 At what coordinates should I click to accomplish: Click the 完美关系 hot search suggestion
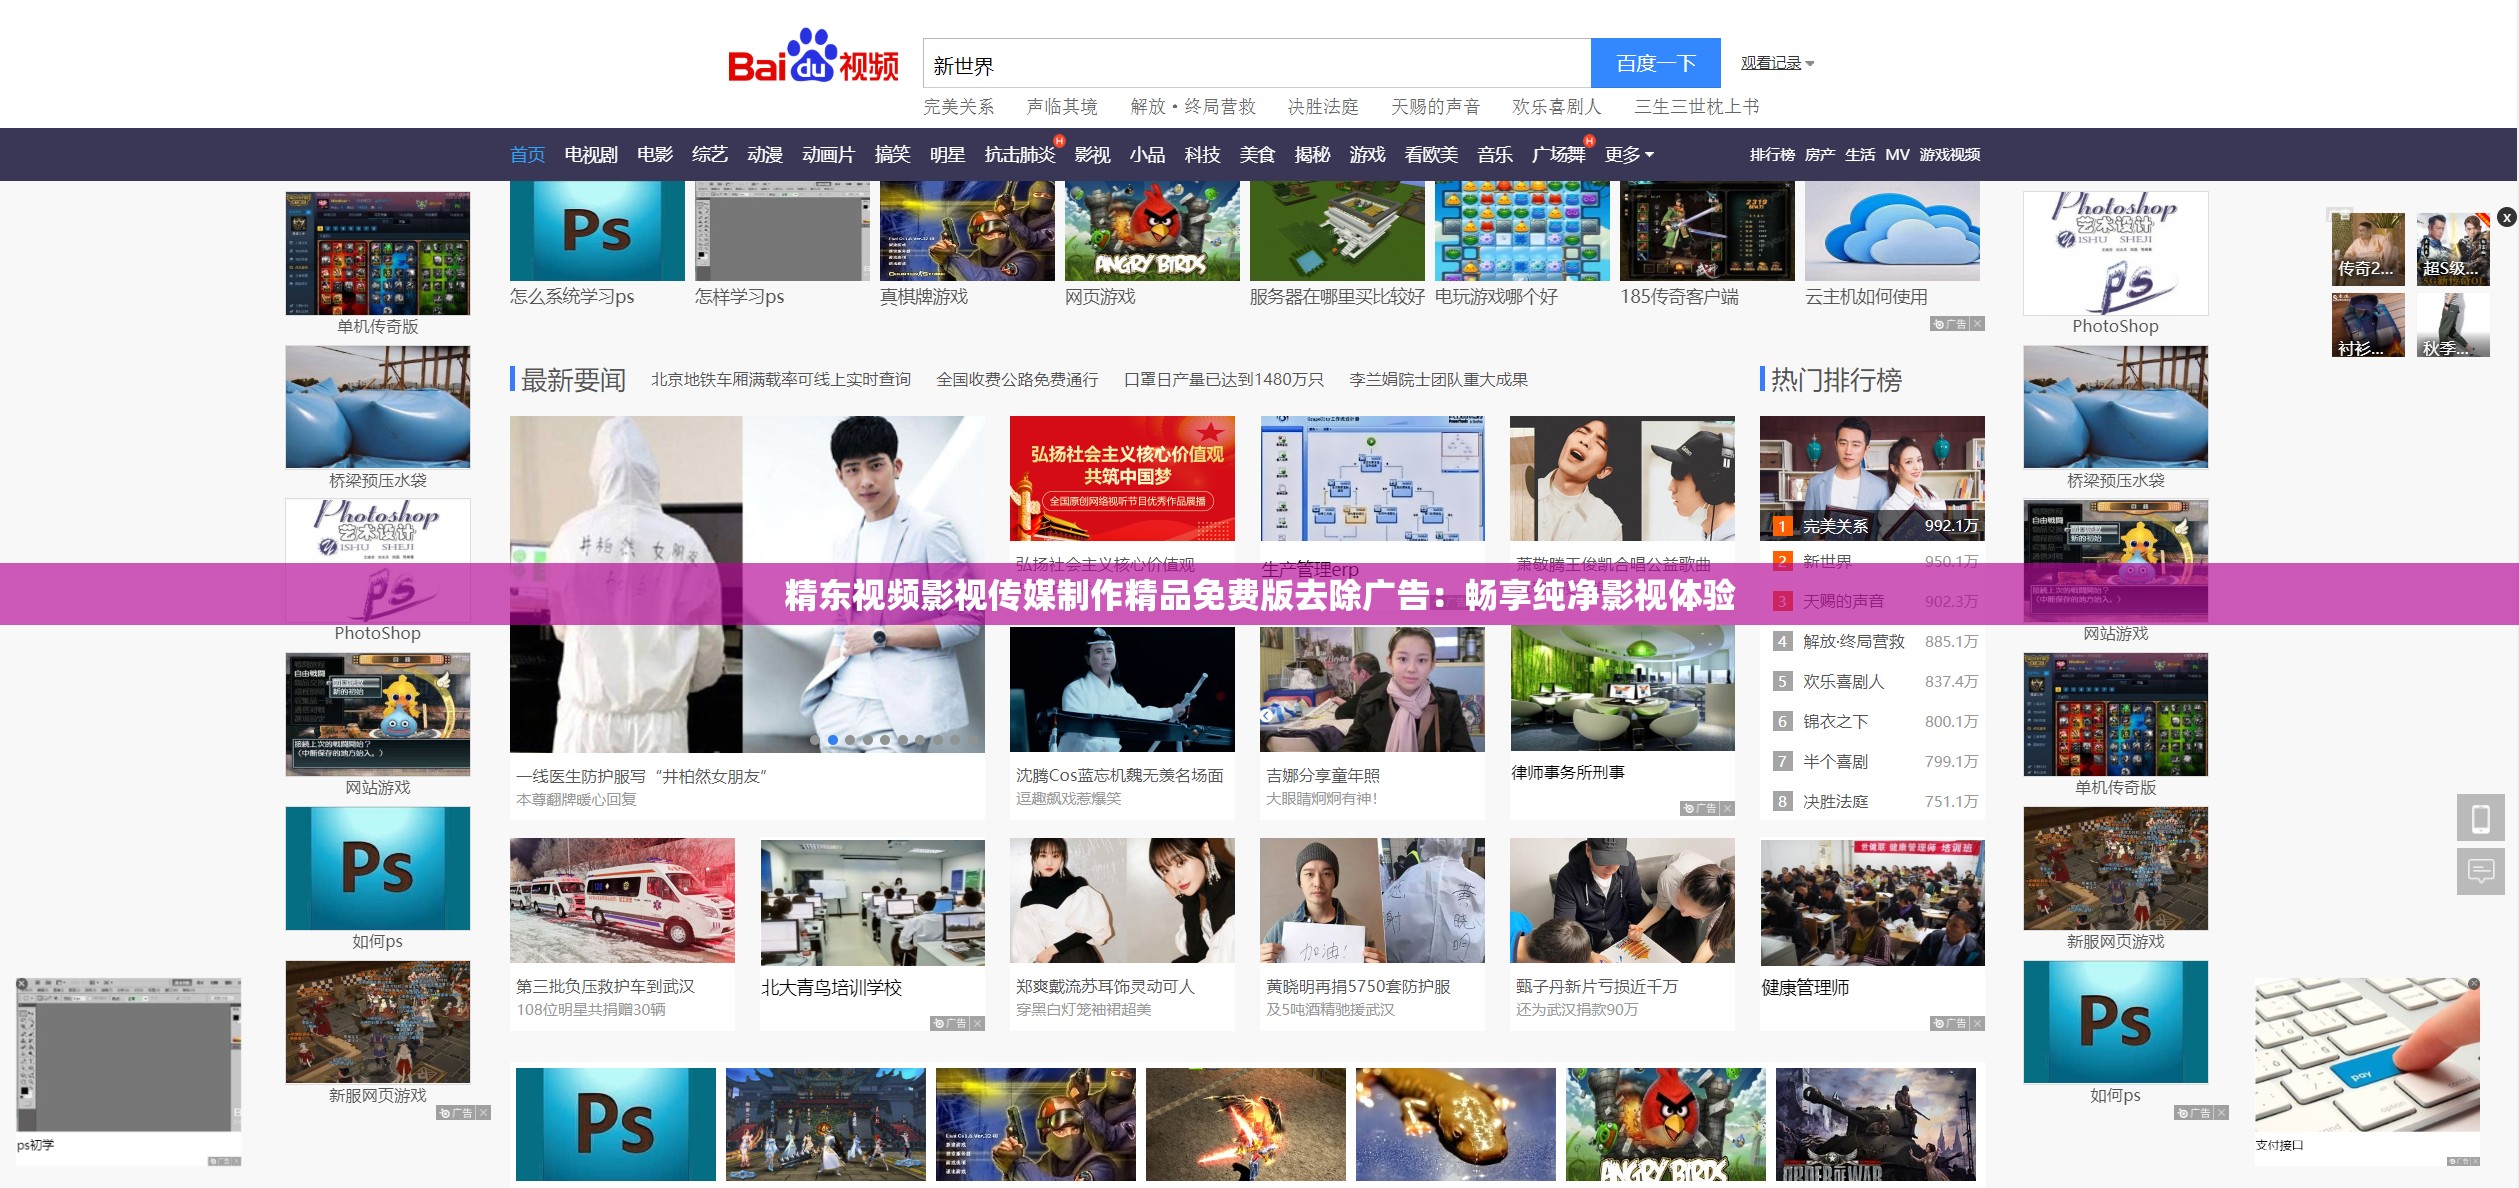pos(958,107)
